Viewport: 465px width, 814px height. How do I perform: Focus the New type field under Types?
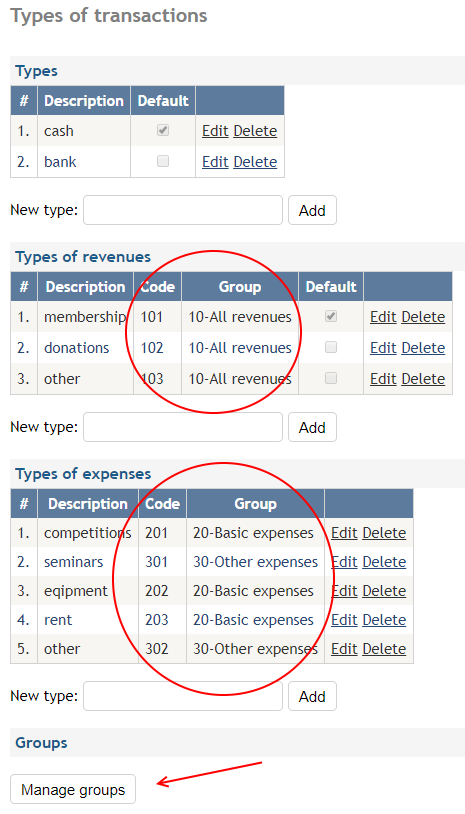pos(183,210)
